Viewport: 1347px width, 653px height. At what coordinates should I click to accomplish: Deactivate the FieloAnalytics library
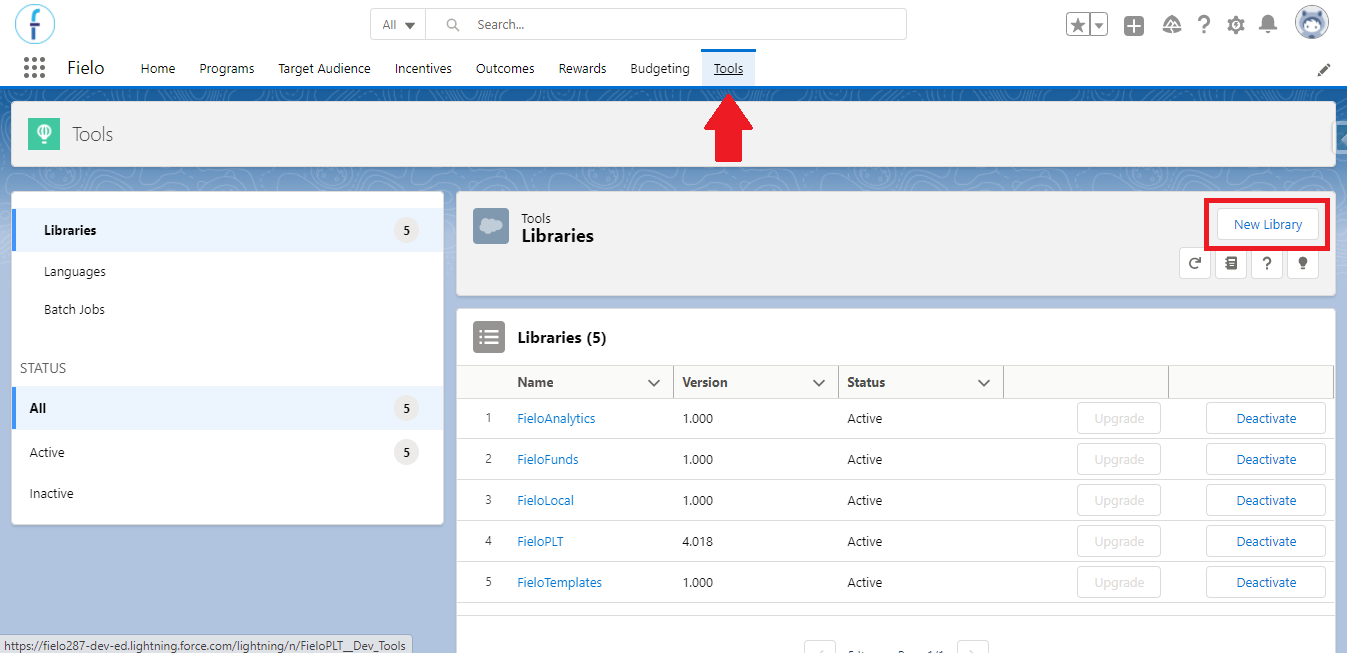(x=1266, y=418)
